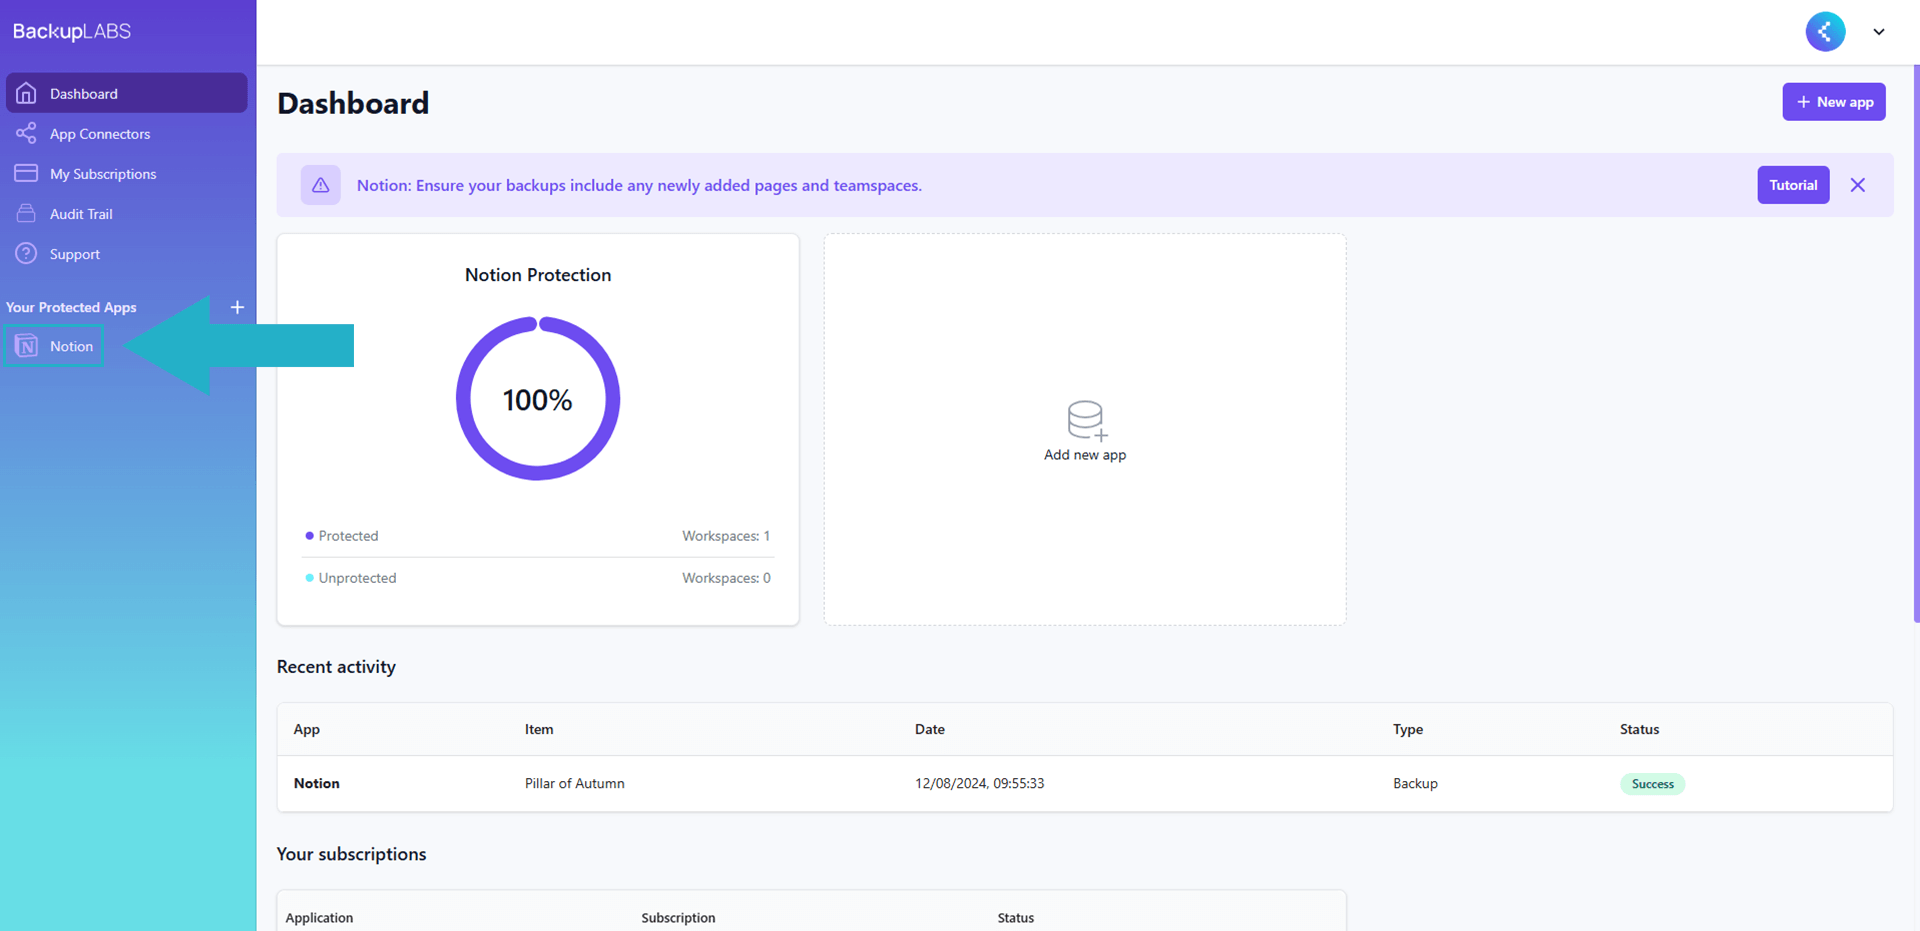Click the Subscription column header
The width and height of the screenshot is (1920, 931).
678,918
